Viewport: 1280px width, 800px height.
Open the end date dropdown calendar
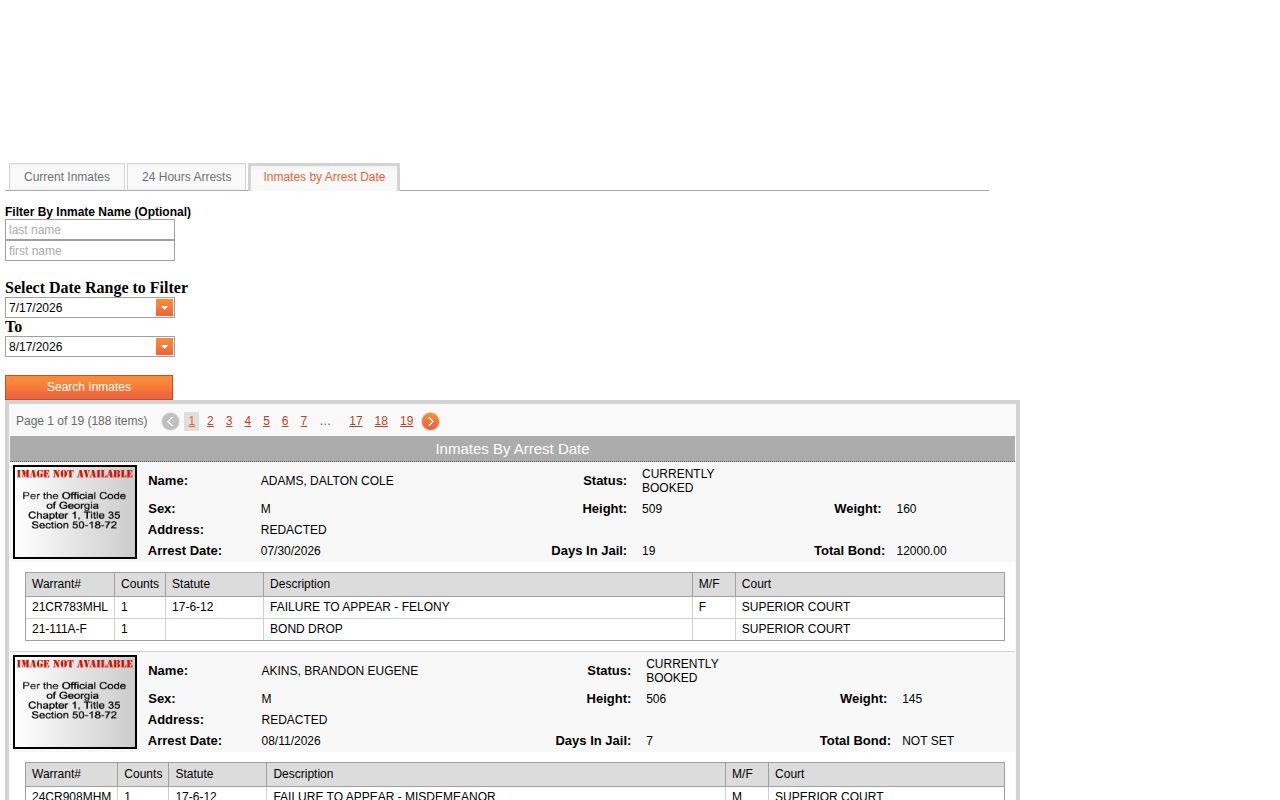pyautogui.click(x=165, y=347)
